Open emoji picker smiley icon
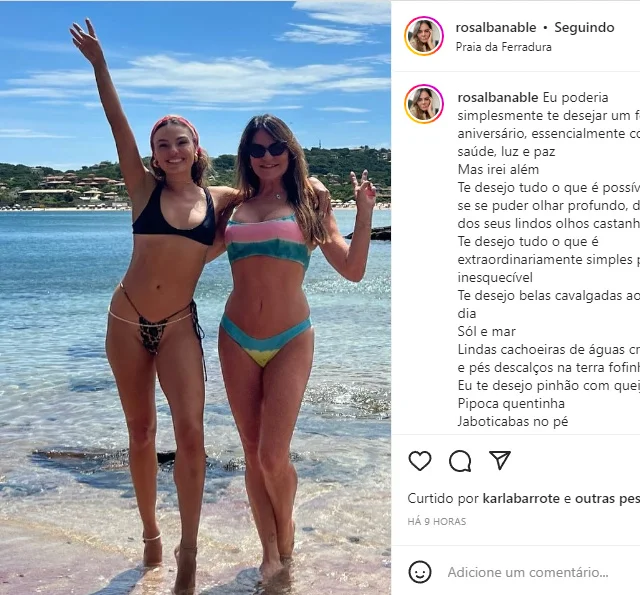The image size is (640, 595). click(x=420, y=572)
